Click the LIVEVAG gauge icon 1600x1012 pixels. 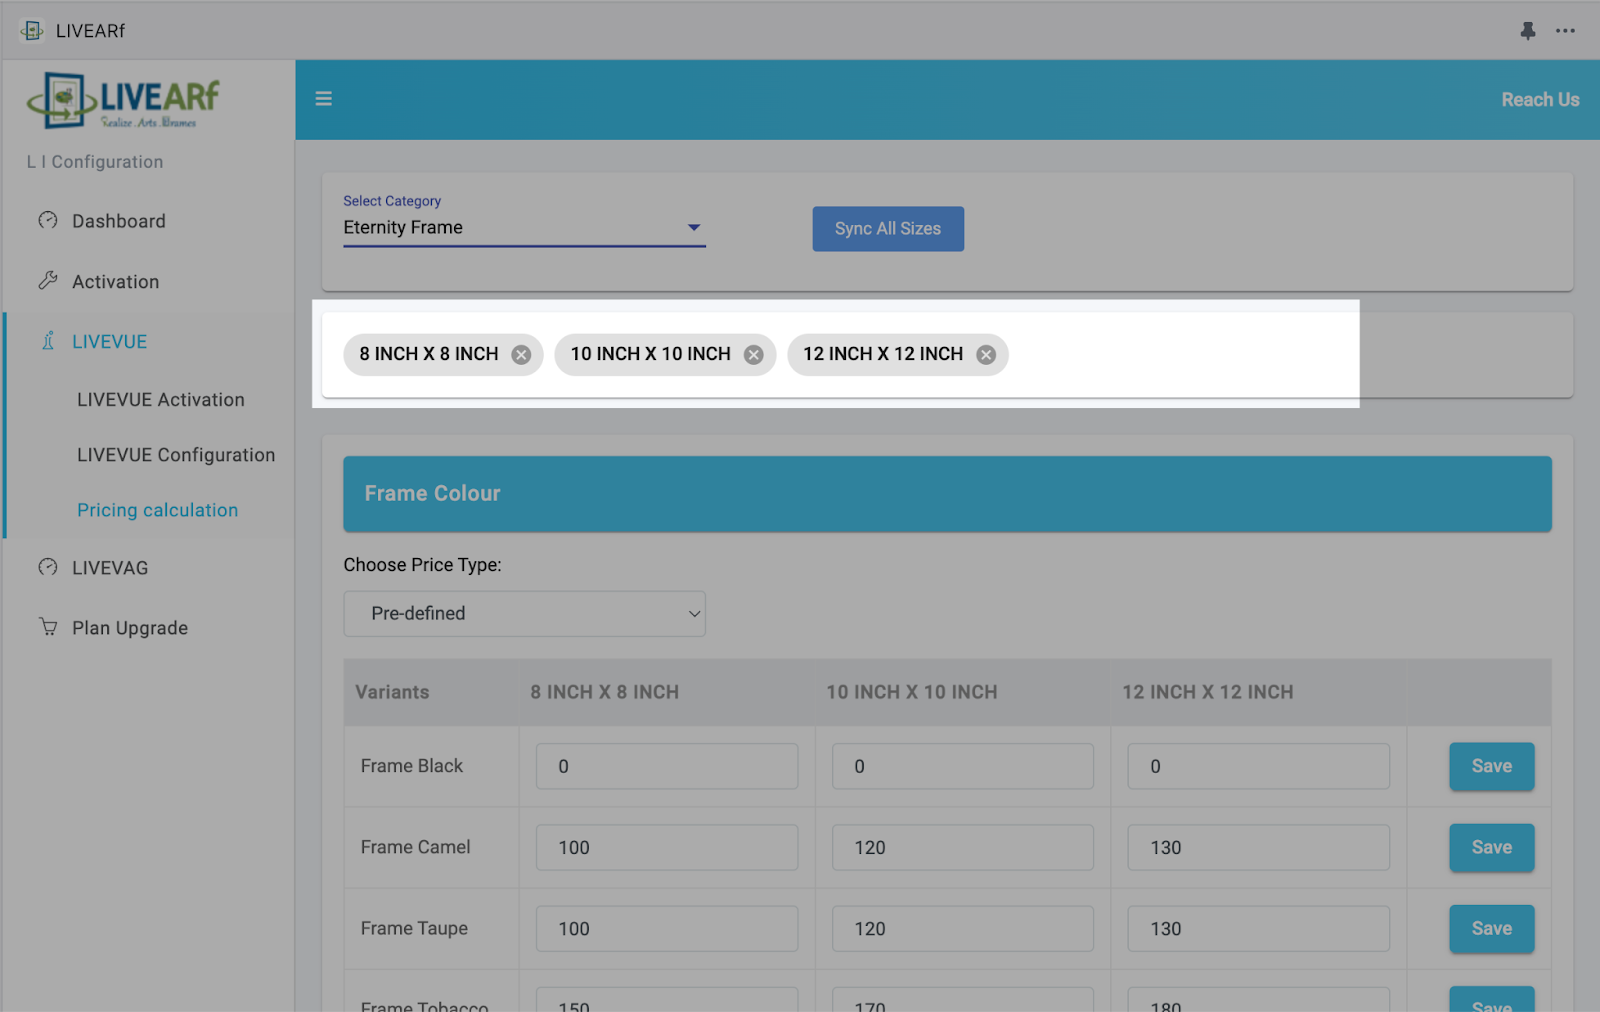[48, 567]
